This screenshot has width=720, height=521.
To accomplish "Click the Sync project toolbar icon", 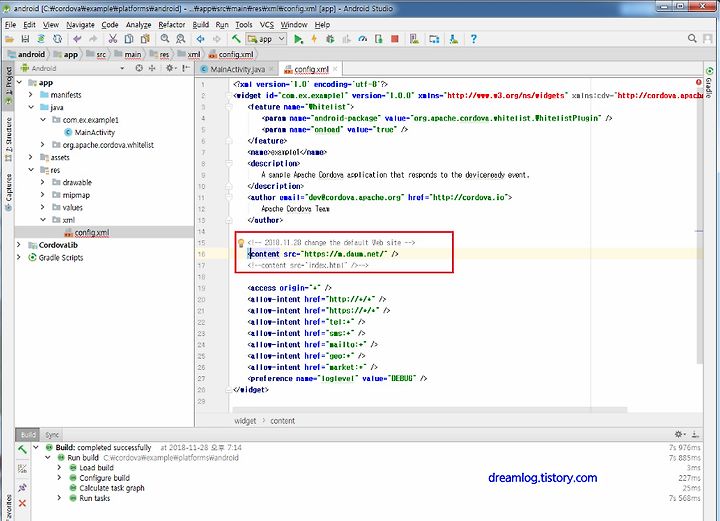I will pyautogui.click(x=41, y=39).
